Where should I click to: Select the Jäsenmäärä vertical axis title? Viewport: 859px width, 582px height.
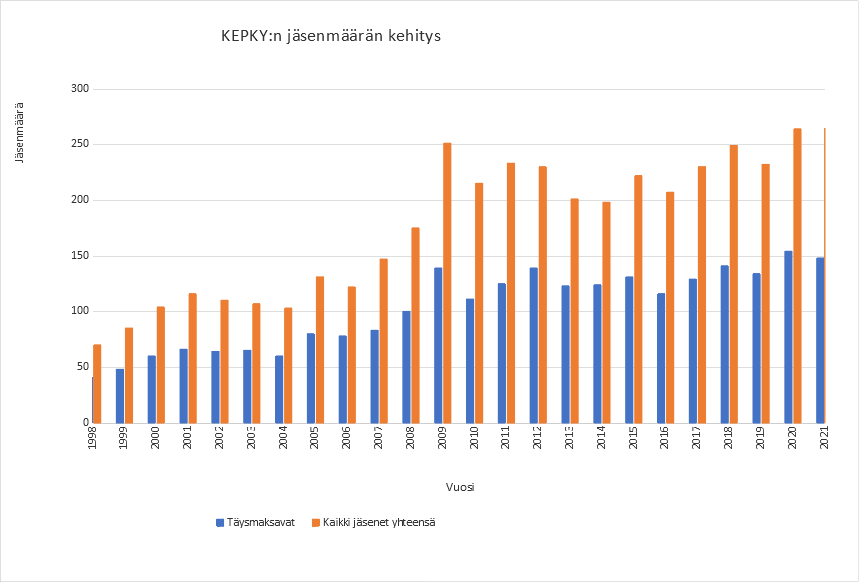click(19, 133)
